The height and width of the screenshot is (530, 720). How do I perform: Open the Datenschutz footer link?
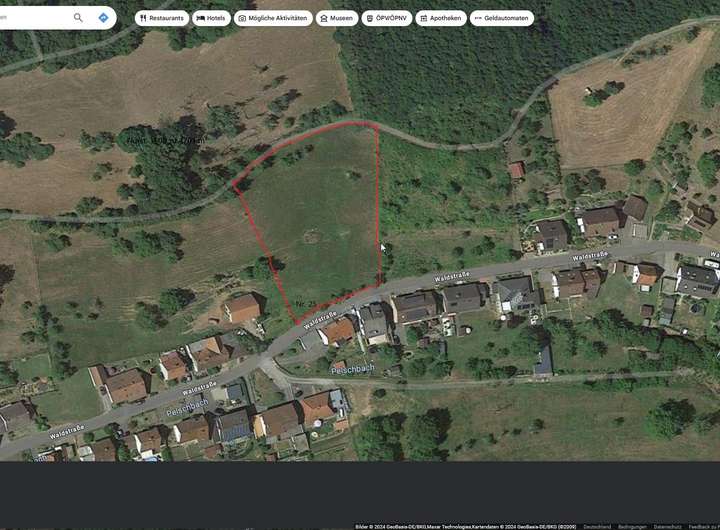(667, 527)
